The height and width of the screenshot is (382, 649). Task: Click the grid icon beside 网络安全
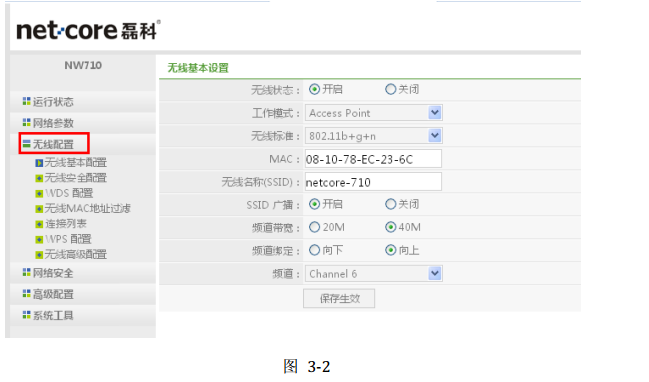(x=26, y=272)
